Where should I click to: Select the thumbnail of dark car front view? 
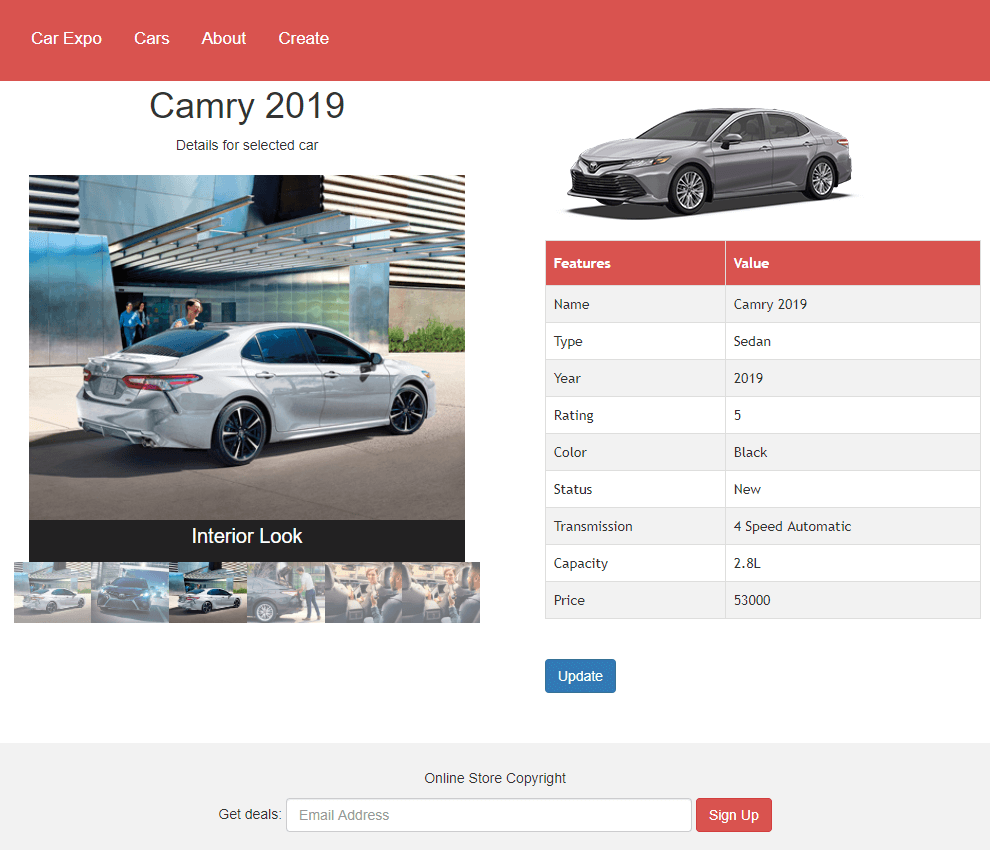130,592
